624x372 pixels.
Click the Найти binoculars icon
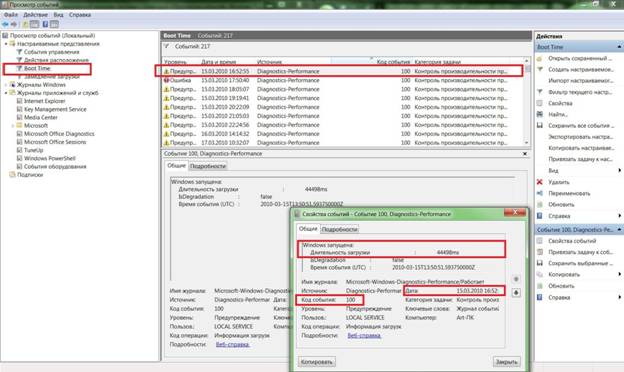pyautogui.click(x=540, y=114)
